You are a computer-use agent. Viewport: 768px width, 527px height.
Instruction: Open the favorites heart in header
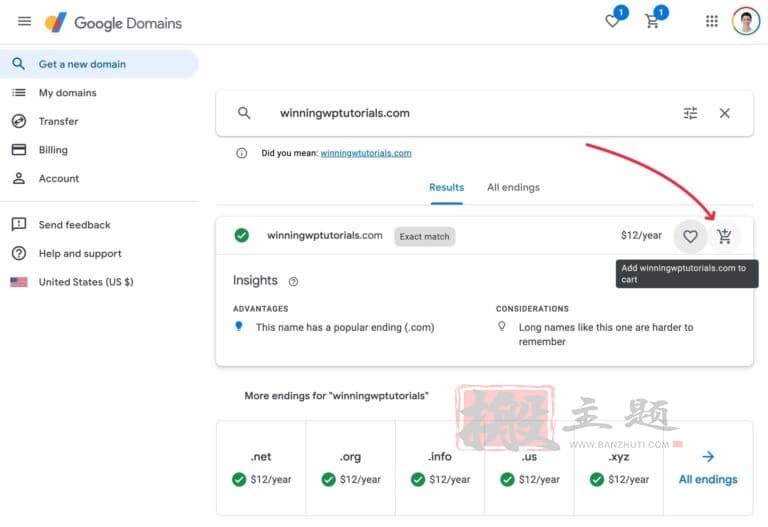[x=612, y=21]
